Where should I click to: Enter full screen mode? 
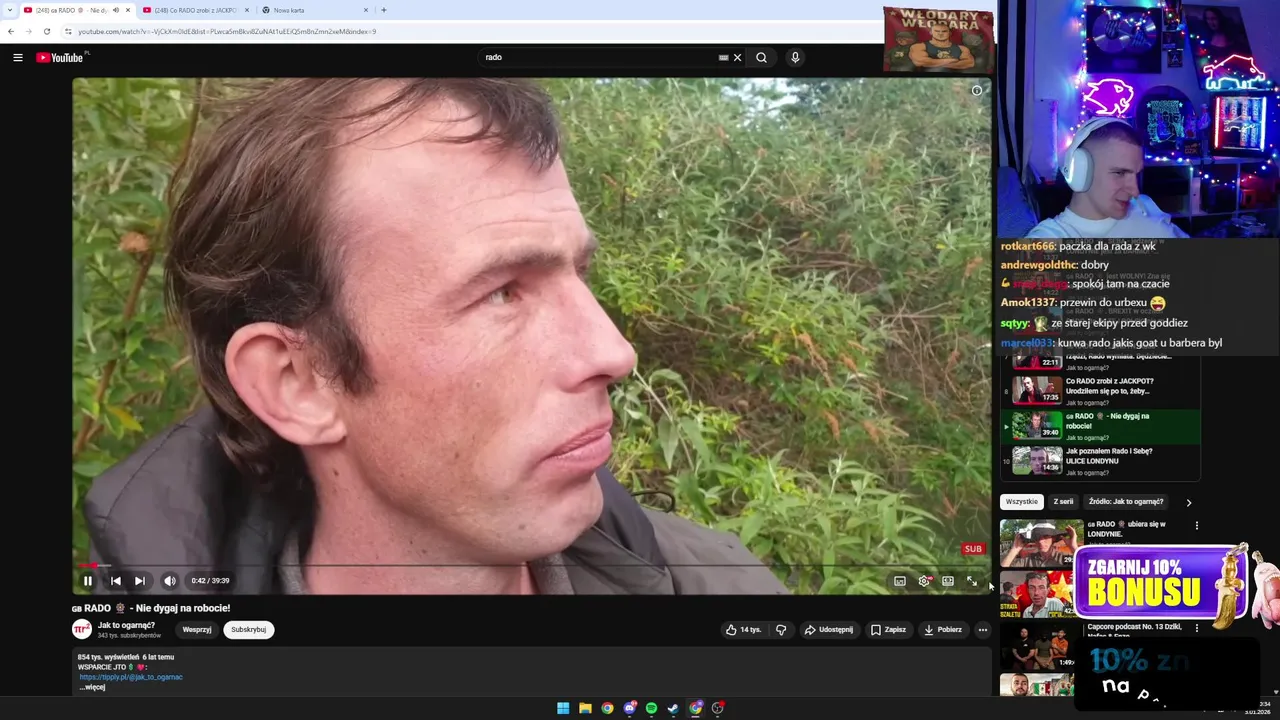(x=972, y=581)
